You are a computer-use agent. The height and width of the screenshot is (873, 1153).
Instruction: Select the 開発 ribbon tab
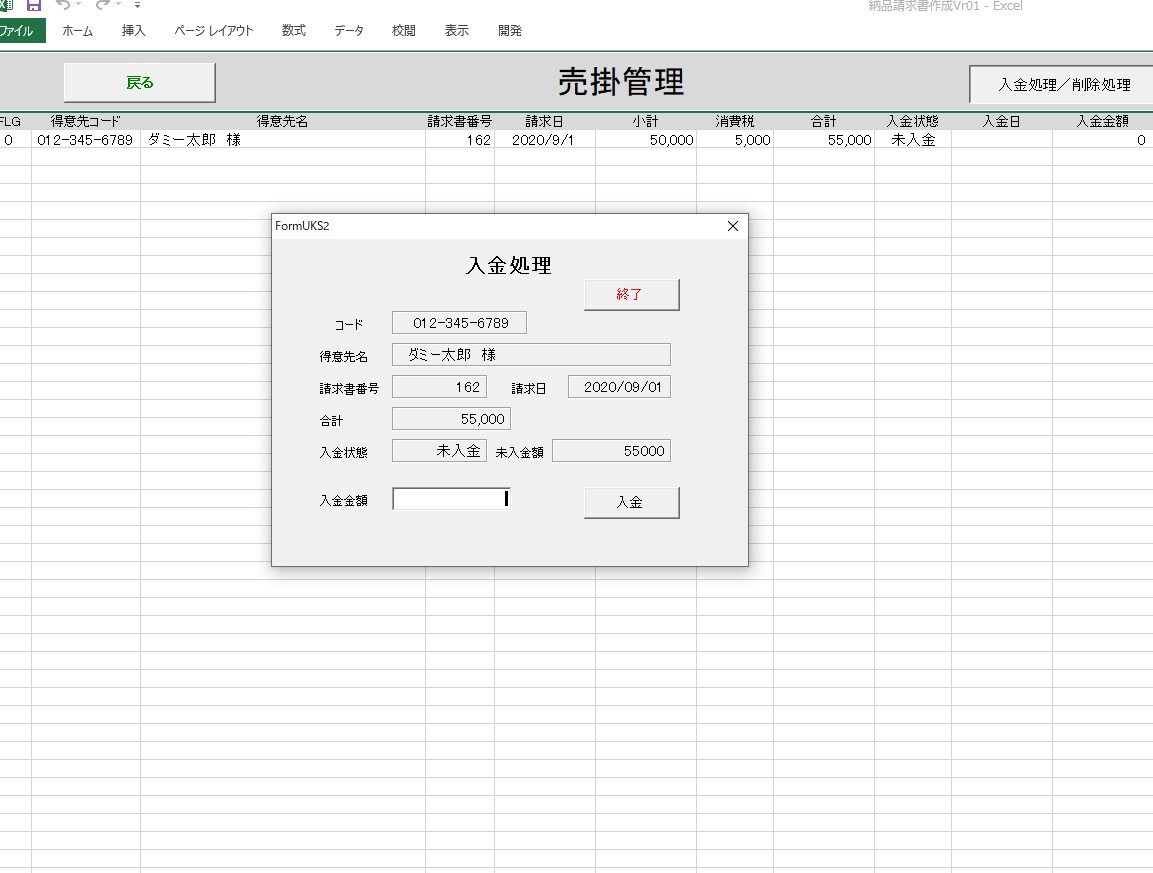tap(510, 31)
